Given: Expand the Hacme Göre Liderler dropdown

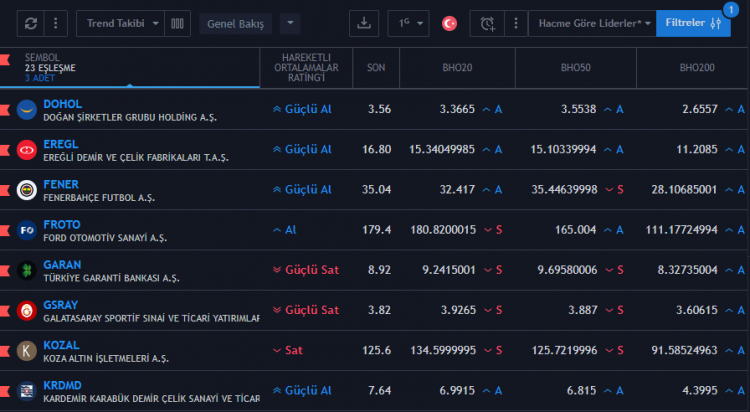Looking at the screenshot, I should pyautogui.click(x=593, y=23).
